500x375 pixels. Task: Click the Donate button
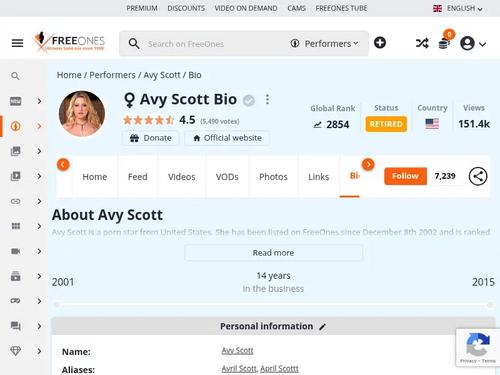[x=151, y=138]
